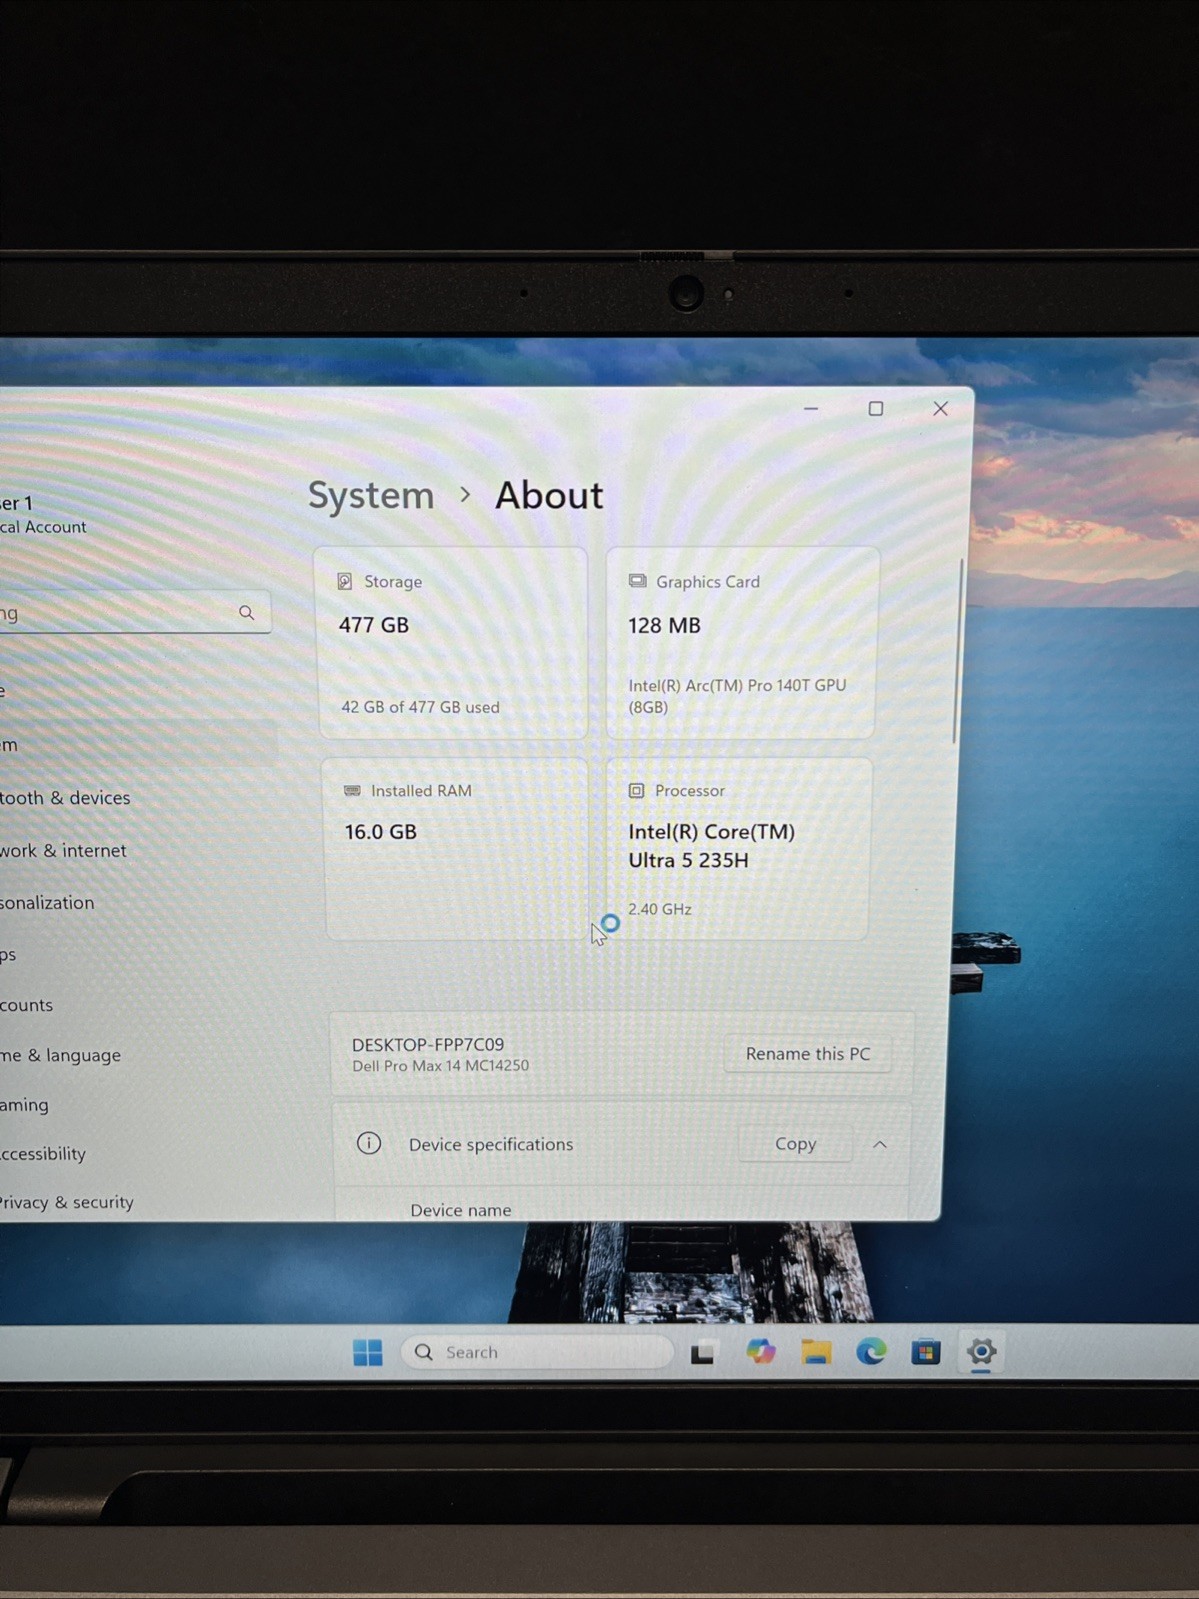The width and height of the screenshot is (1199, 1599).
Task: Click the settings search magnifier icon
Action: point(246,612)
